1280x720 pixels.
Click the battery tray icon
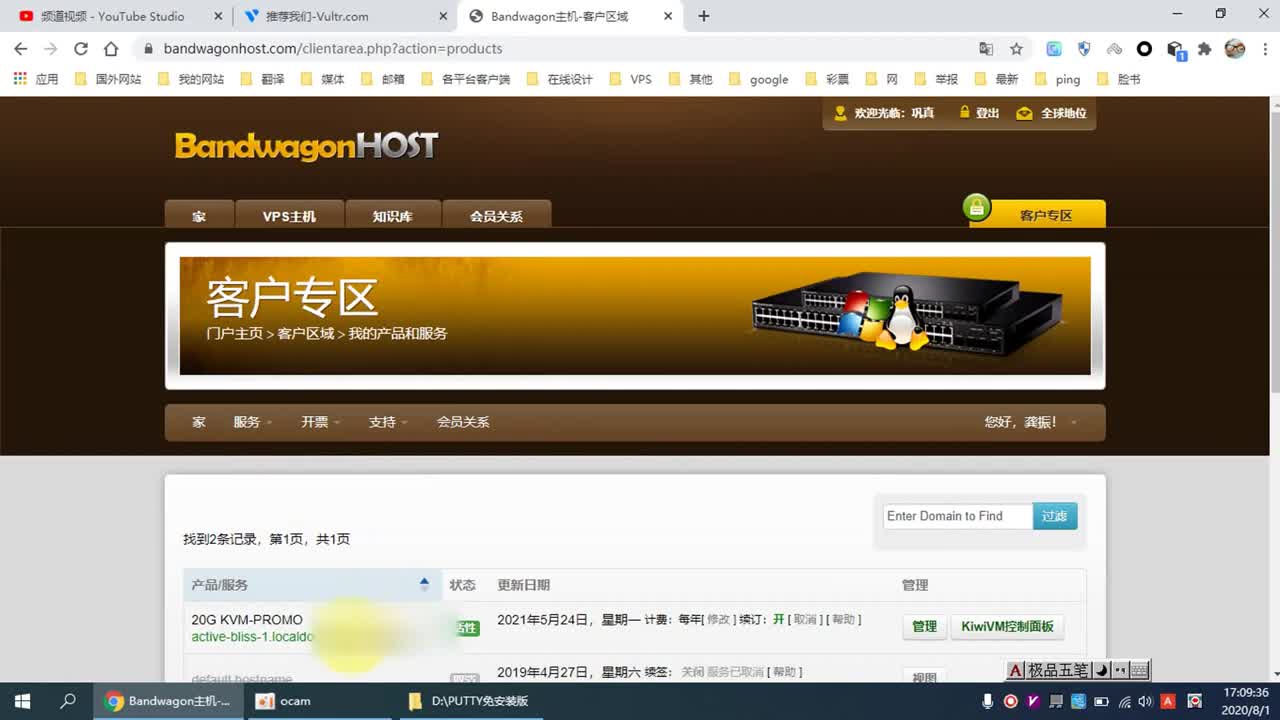[1103, 701]
